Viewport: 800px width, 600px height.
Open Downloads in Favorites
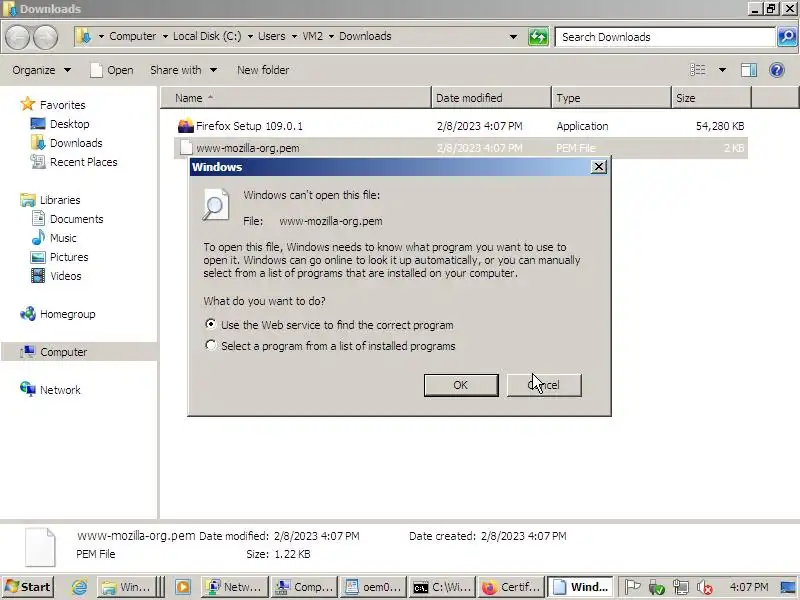point(76,143)
